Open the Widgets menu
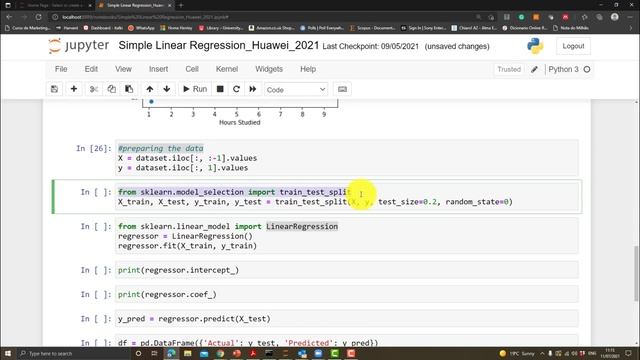The image size is (640, 360). pos(269,69)
